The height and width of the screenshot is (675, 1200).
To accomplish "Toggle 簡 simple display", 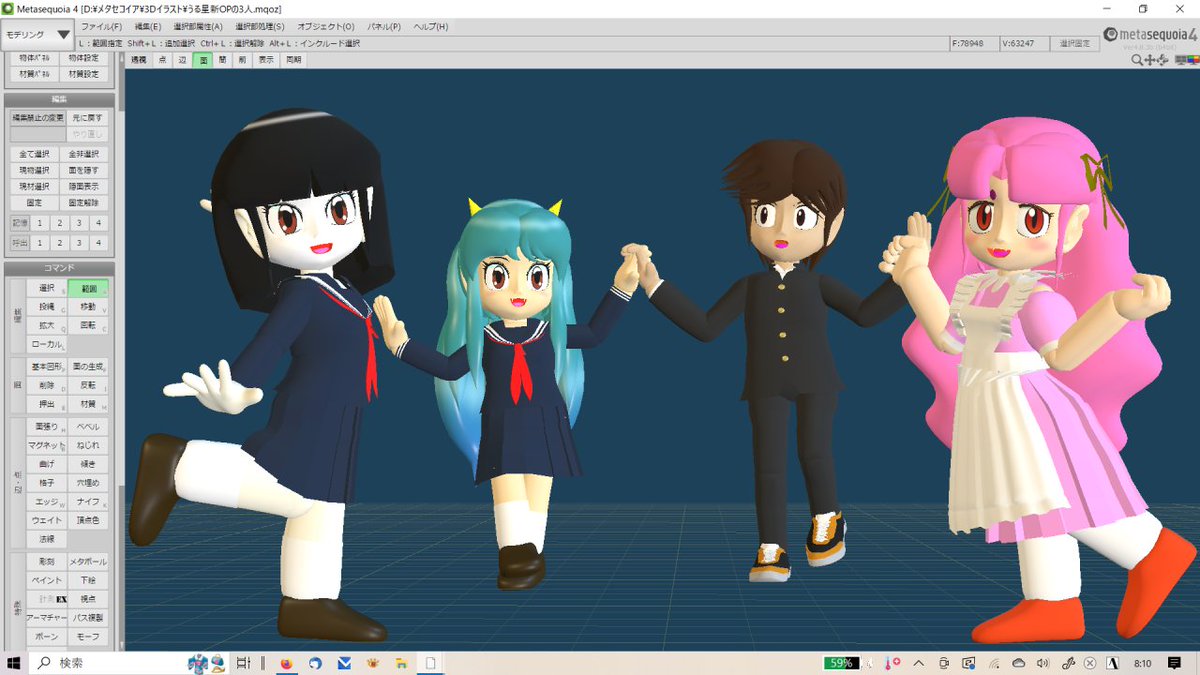I will coord(222,60).
